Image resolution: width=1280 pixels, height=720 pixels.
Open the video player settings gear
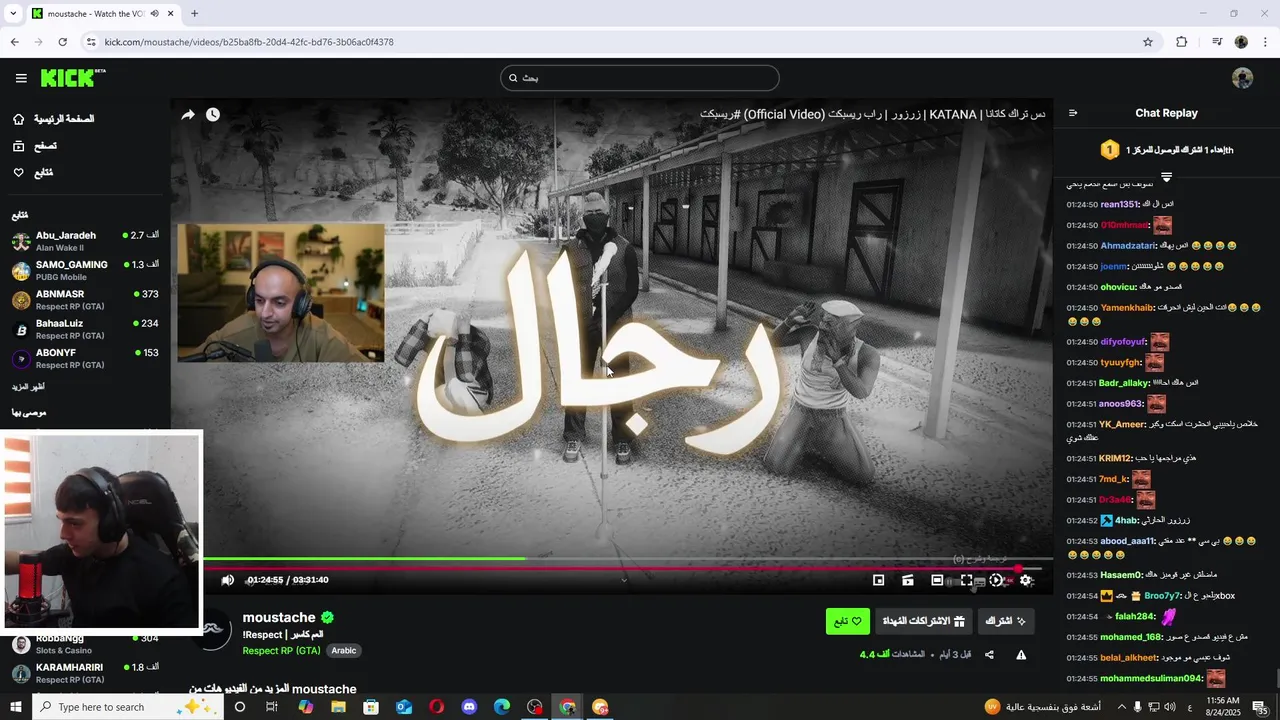point(1026,580)
